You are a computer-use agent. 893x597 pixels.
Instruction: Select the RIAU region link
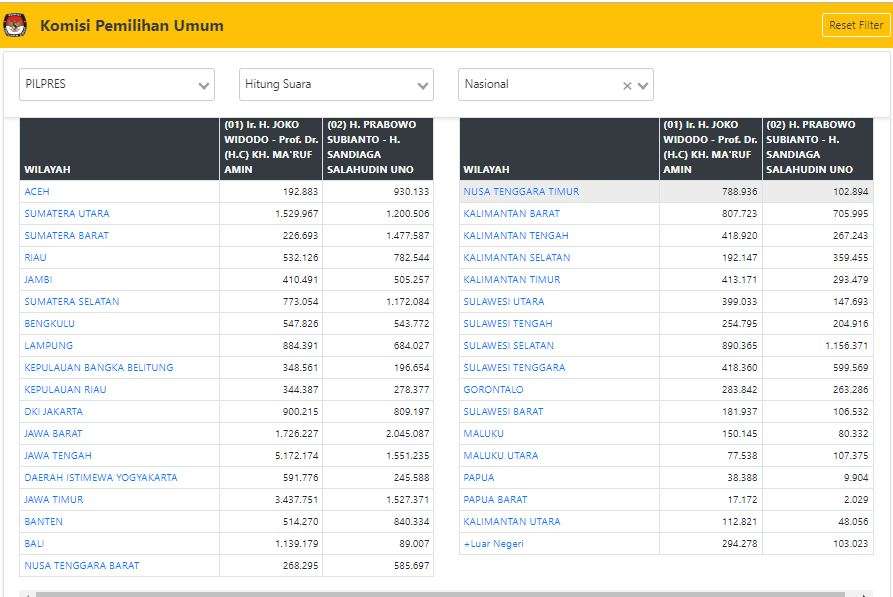[x=35, y=257]
